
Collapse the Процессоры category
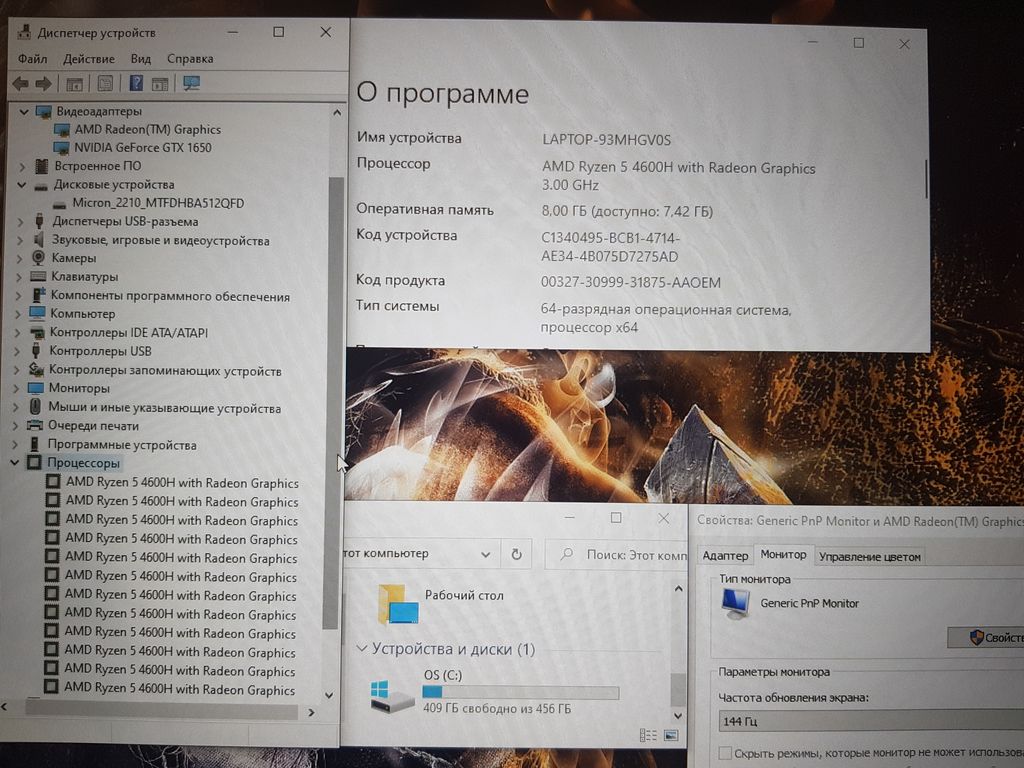click(x=16, y=463)
